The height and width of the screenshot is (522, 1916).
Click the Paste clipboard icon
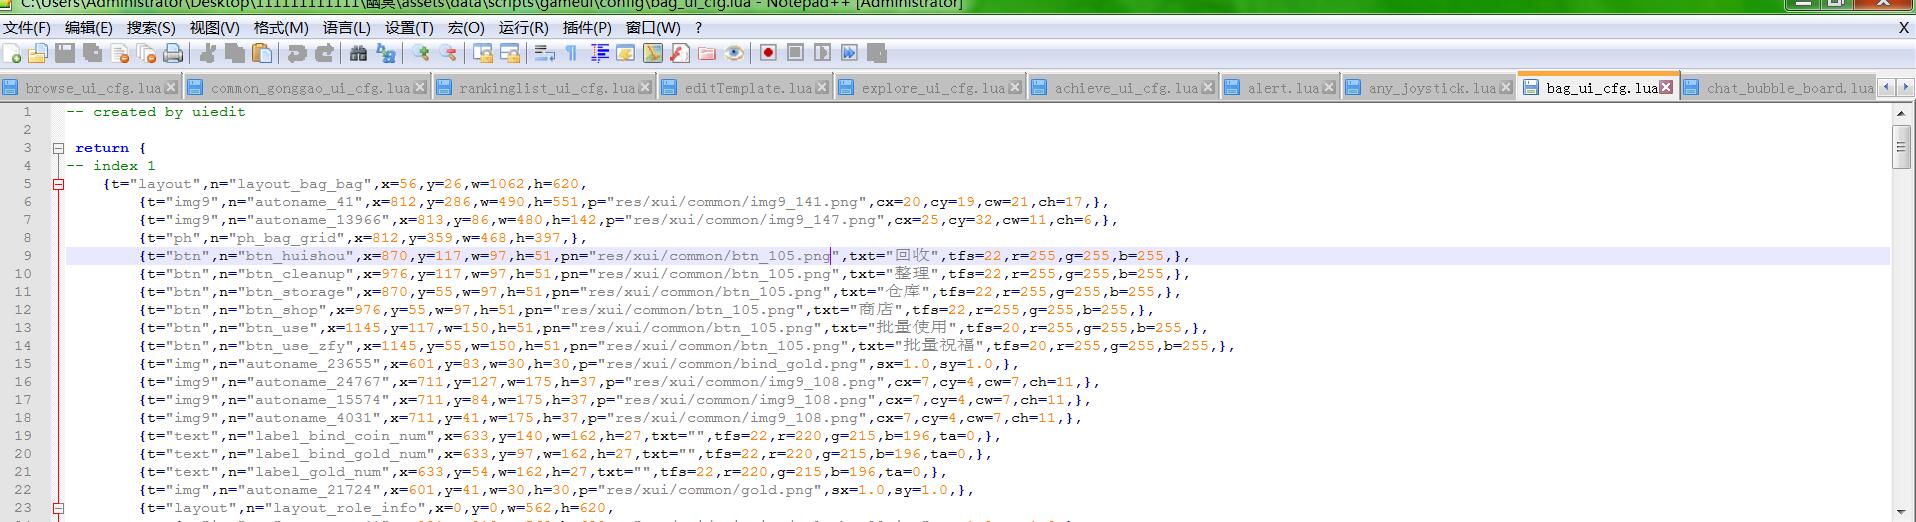coord(262,54)
